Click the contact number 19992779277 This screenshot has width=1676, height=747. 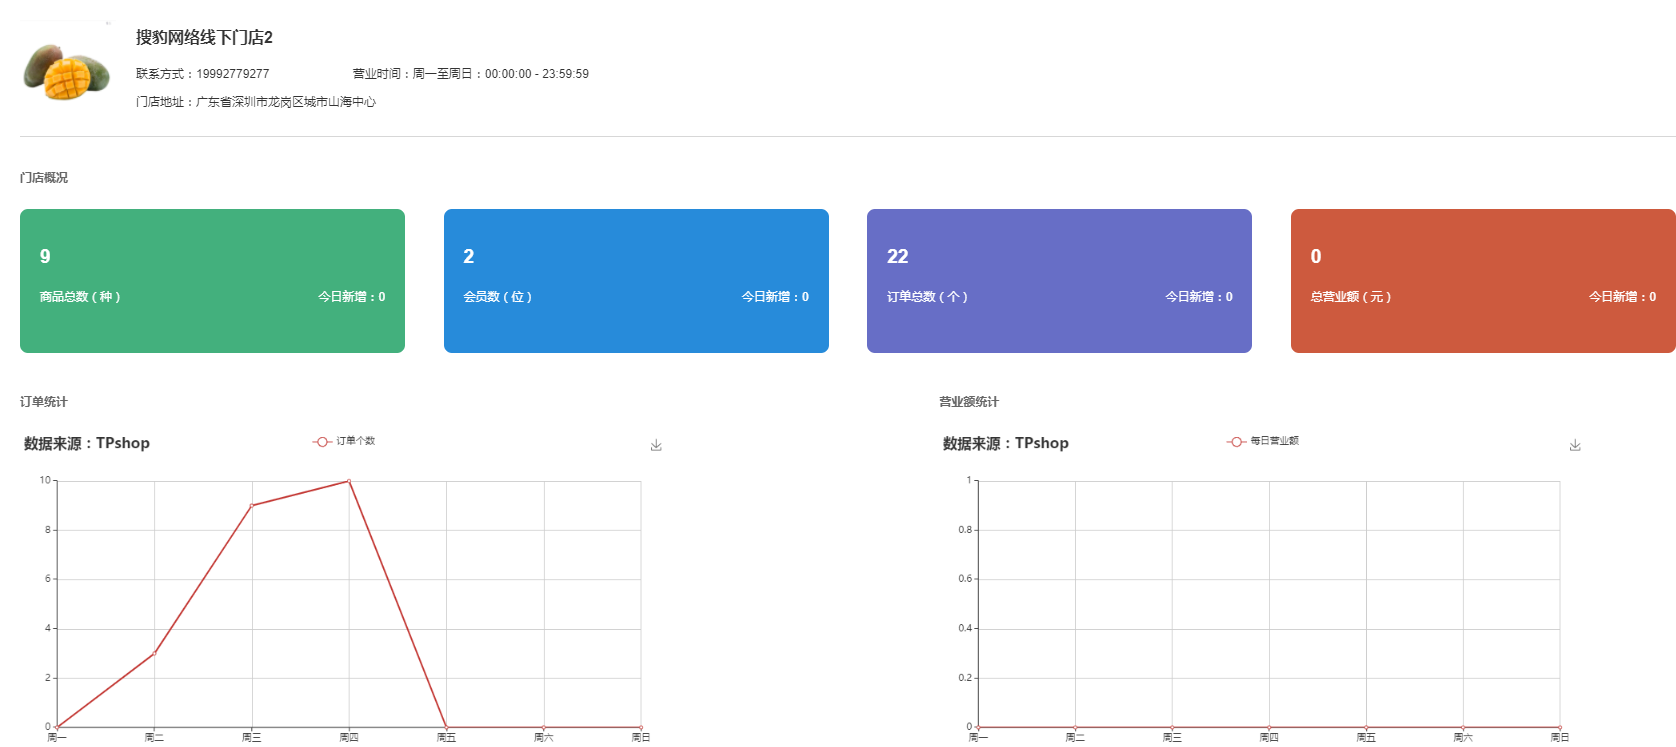232,74
